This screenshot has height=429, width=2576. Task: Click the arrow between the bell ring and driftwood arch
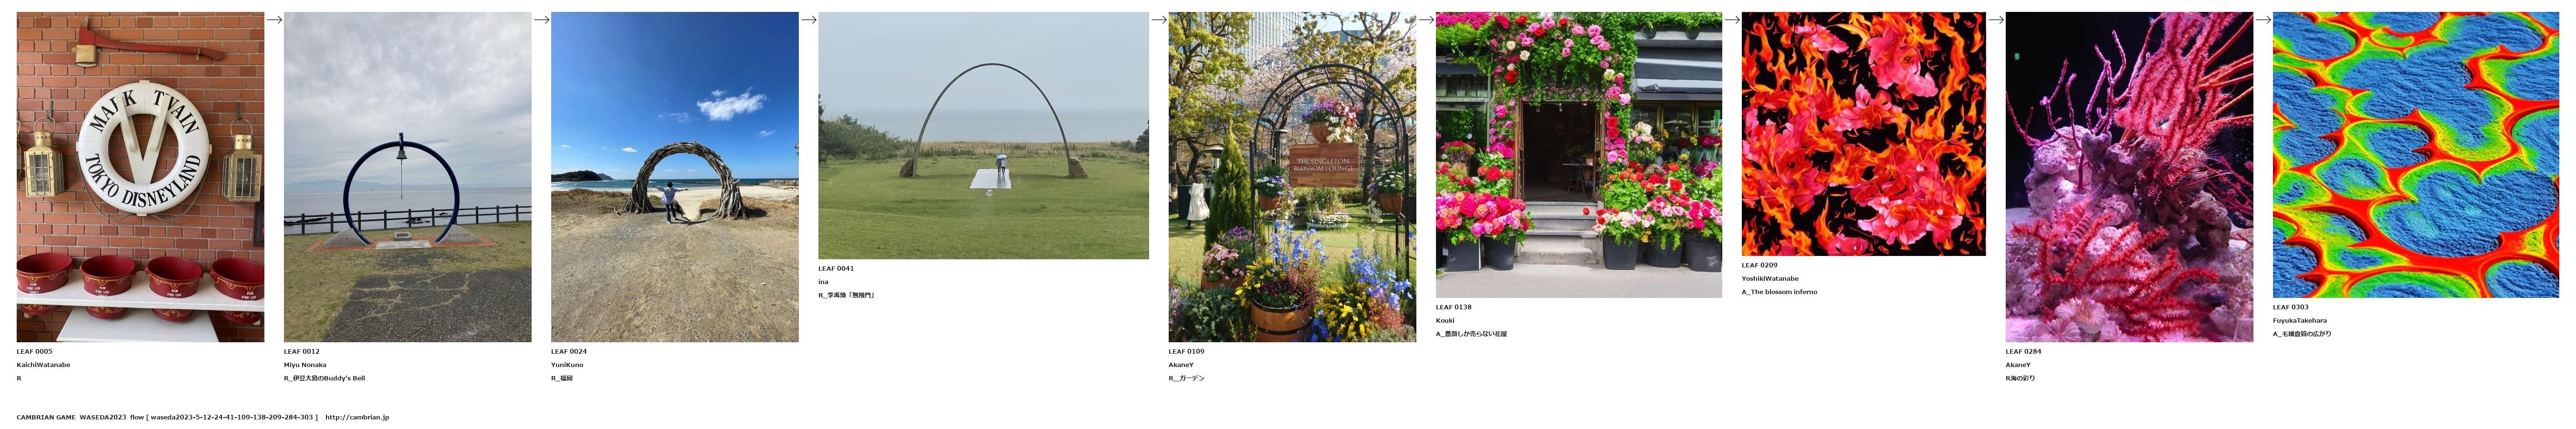click(x=541, y=19)
